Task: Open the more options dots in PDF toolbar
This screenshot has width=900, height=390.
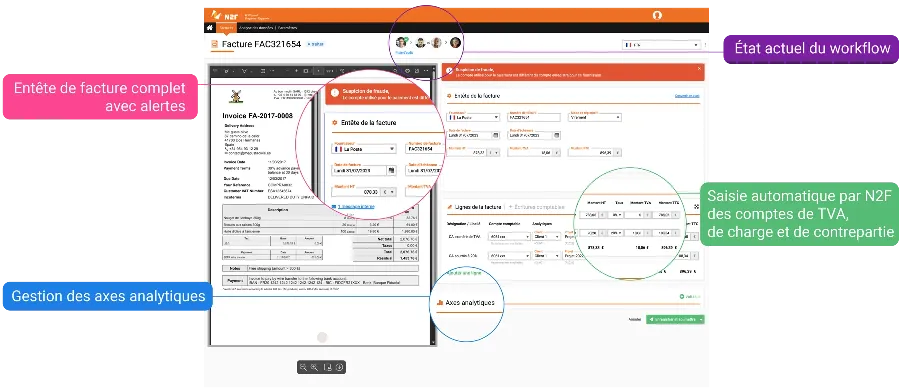Action: click(x=425, y=71)
